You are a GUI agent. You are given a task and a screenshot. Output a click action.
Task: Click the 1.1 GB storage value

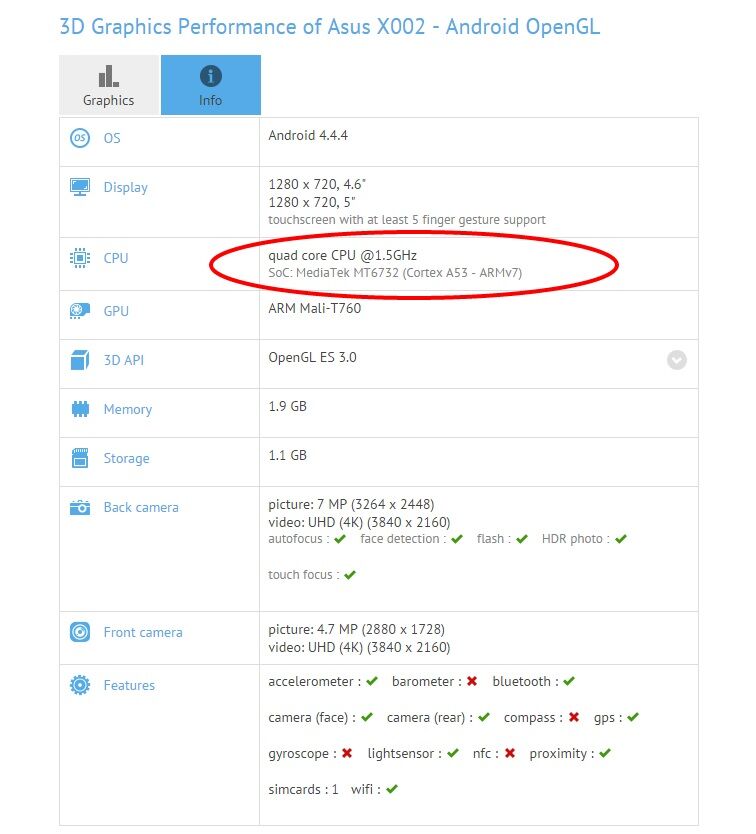(x=287, y=455)
